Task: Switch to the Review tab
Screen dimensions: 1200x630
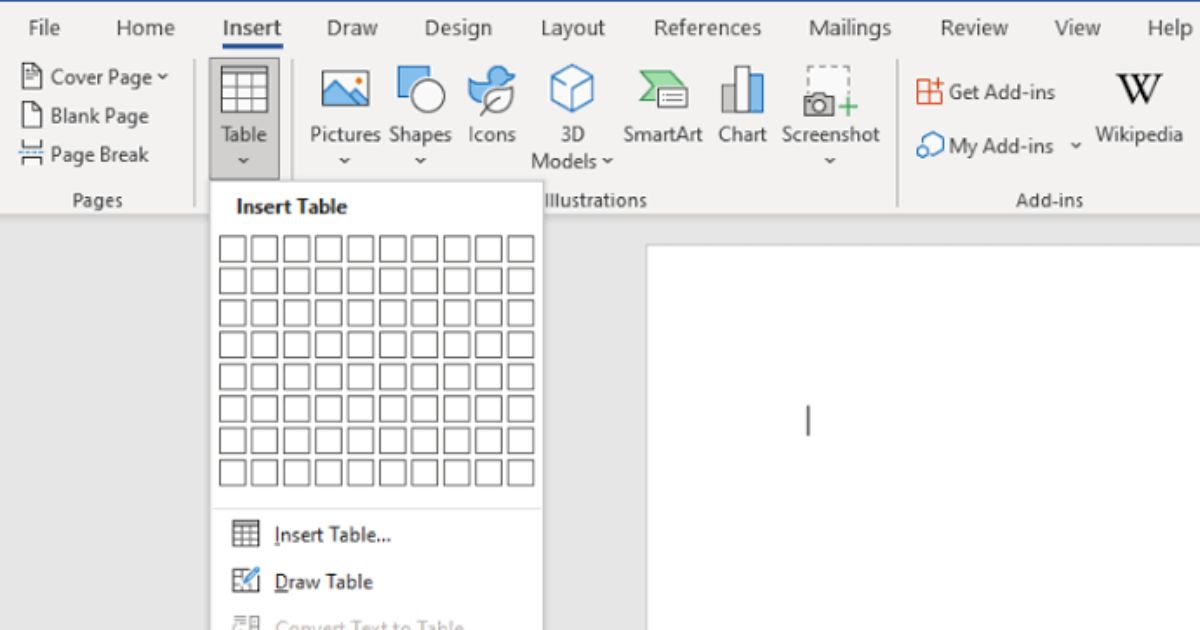Action: click(x=974, y=28)
